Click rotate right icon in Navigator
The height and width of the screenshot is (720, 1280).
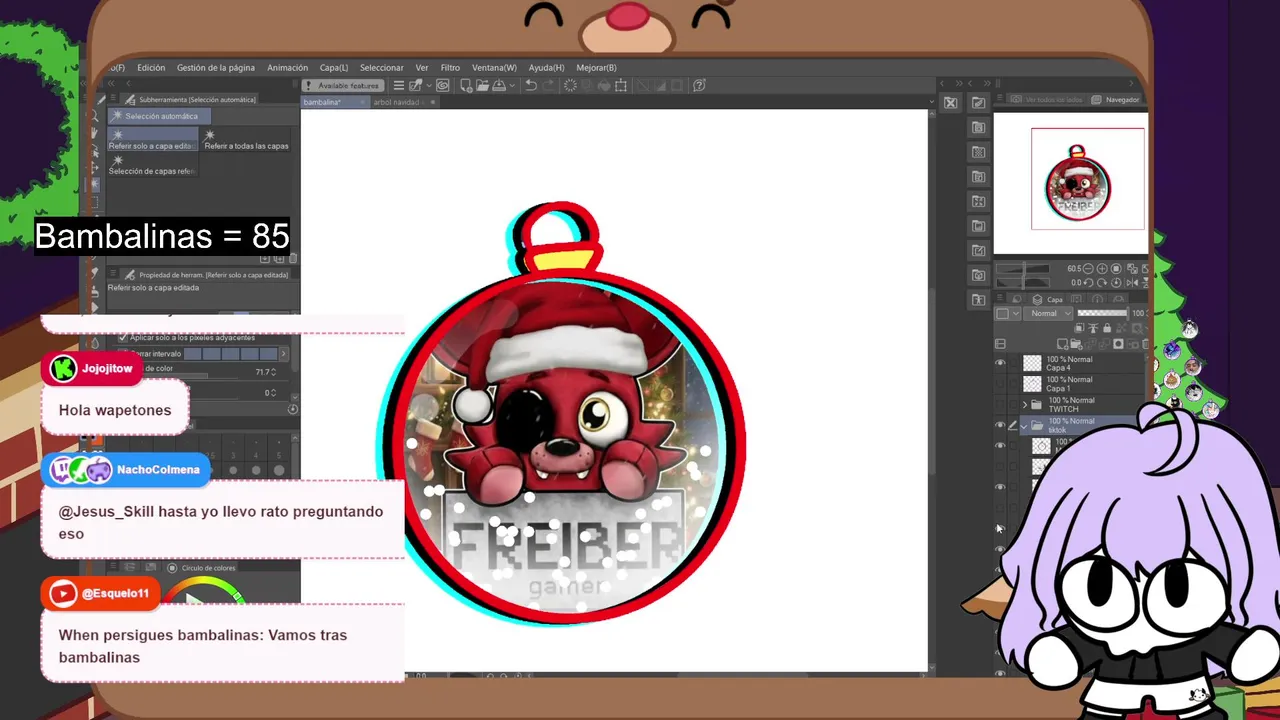tap(1102, 283)
